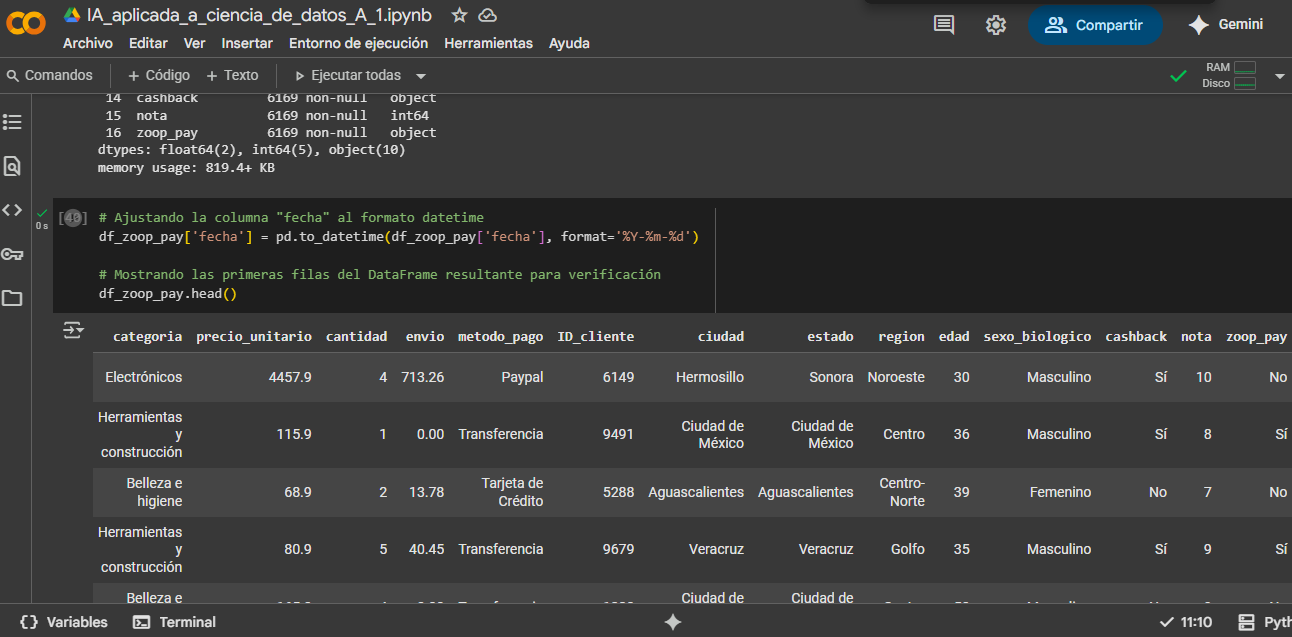The image size is (1292, 637).
Task: Click the Aguascalientes ciudad cell
Action: click(696, 492)
